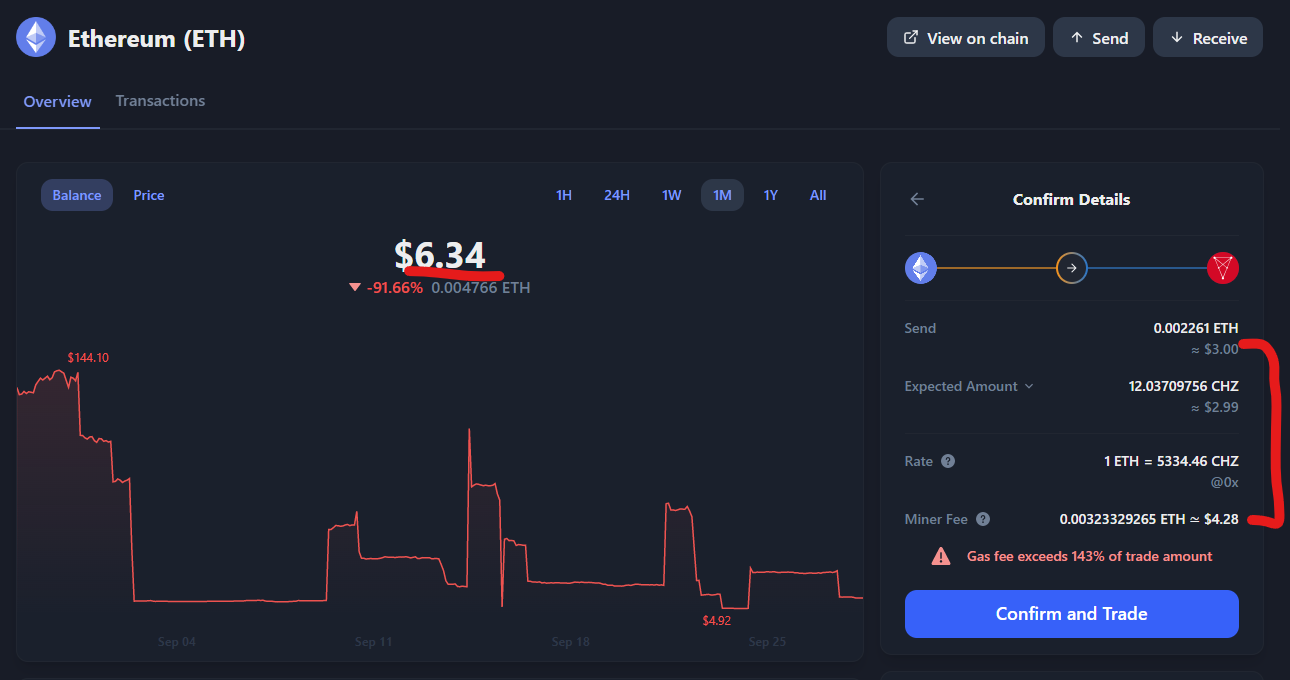Click Confirm and Trade
This screenshot has height=680, width=1290.
click(1072, 614)
